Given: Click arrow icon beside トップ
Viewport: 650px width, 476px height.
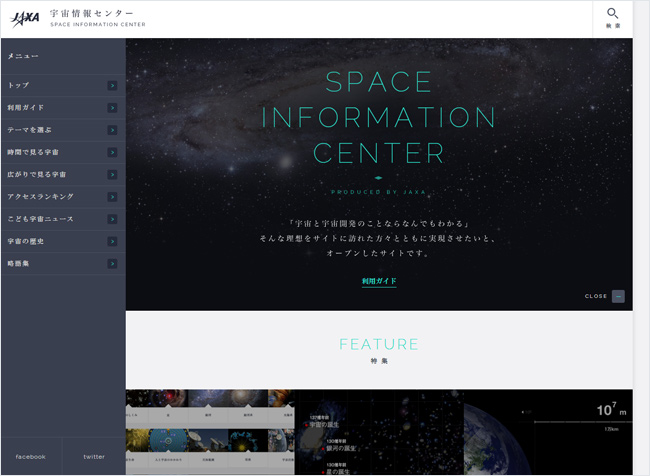Looking at the screenshot, I should [x=112, y=85].
